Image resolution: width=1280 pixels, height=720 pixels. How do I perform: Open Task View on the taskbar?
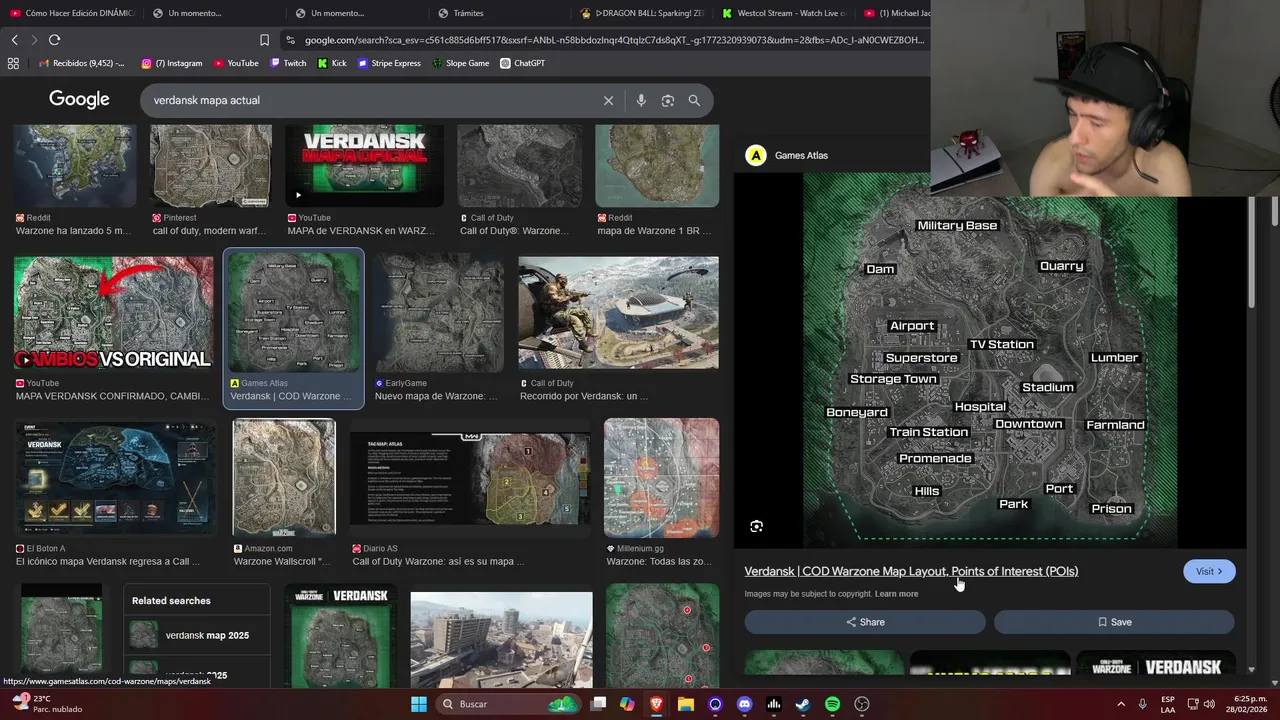[598, 704]
